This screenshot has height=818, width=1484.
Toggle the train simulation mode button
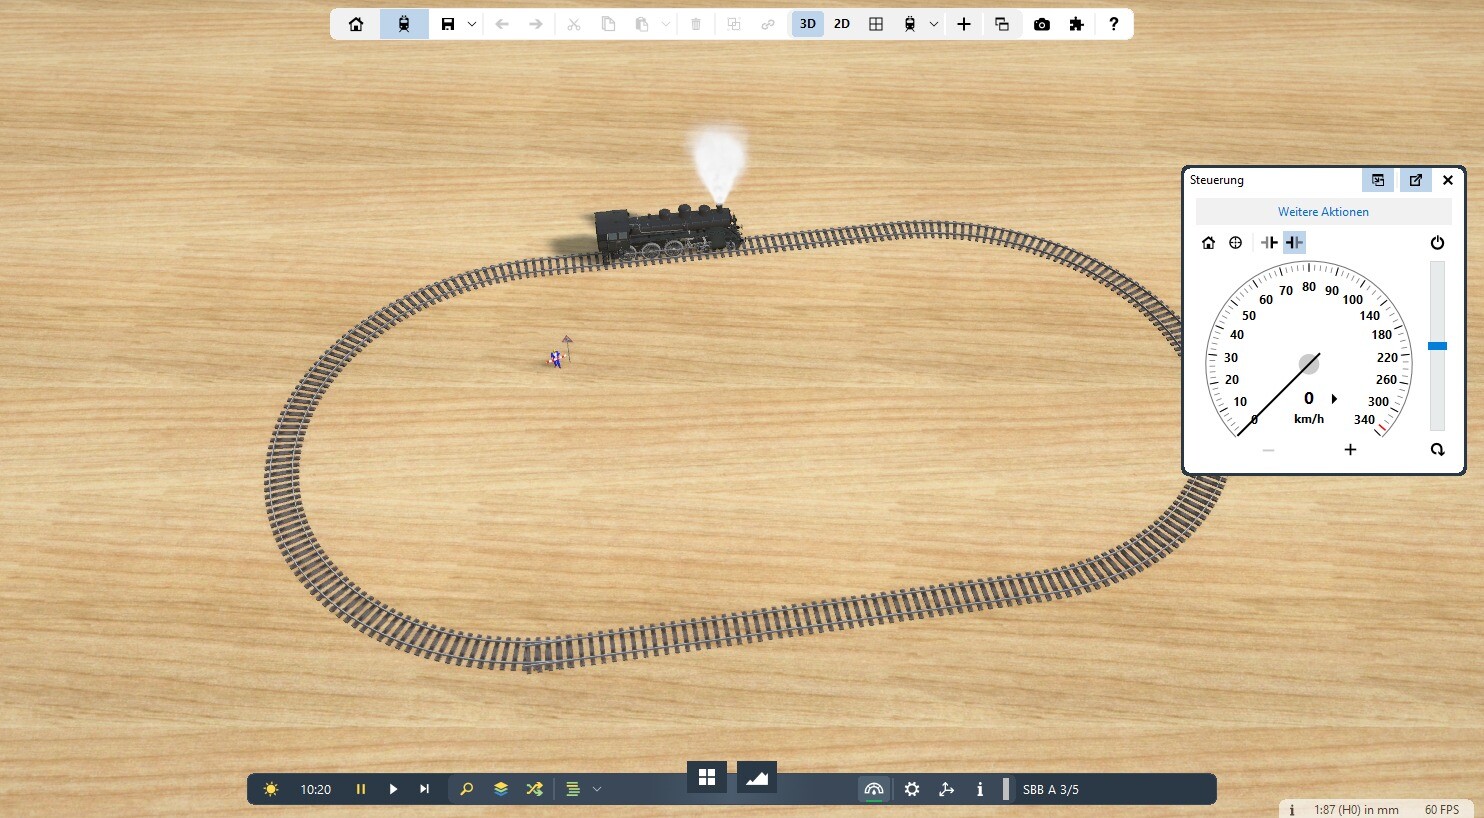(x=404, y=24)
